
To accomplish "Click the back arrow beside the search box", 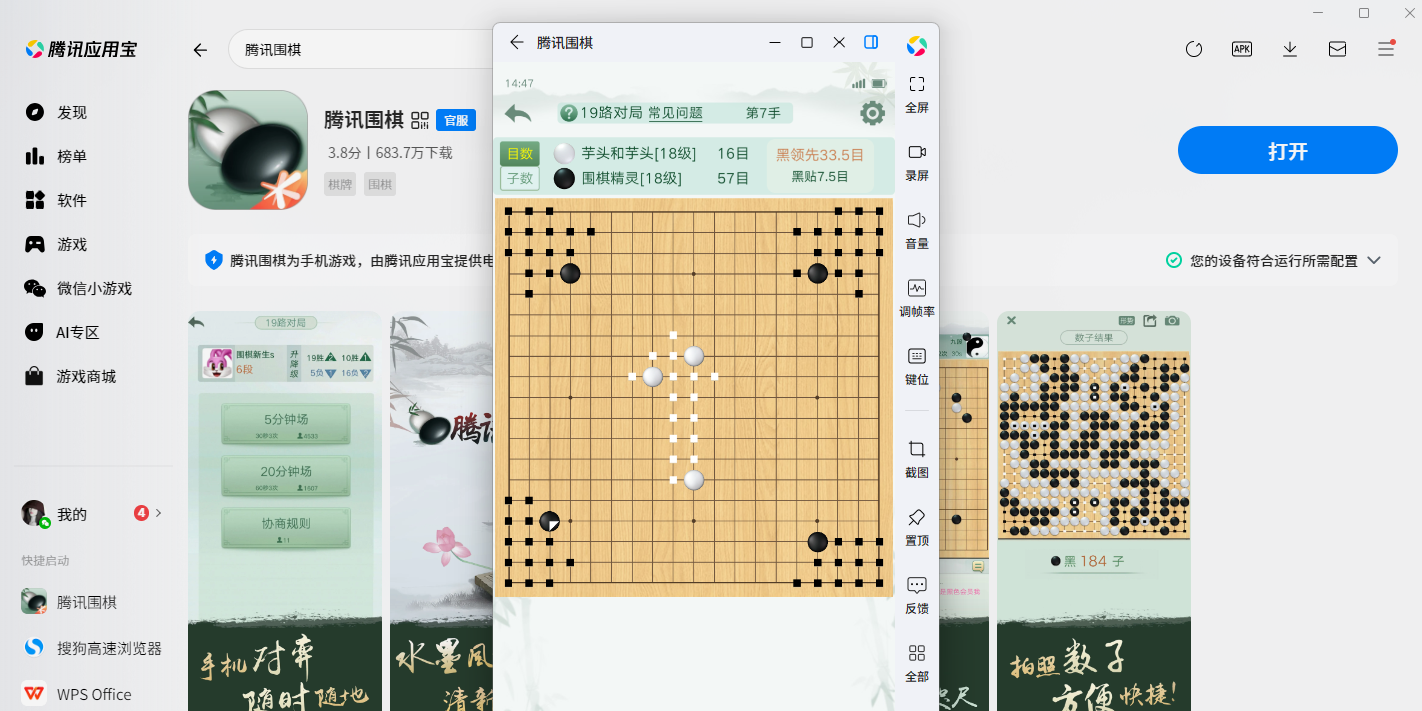I will point(201,50).
